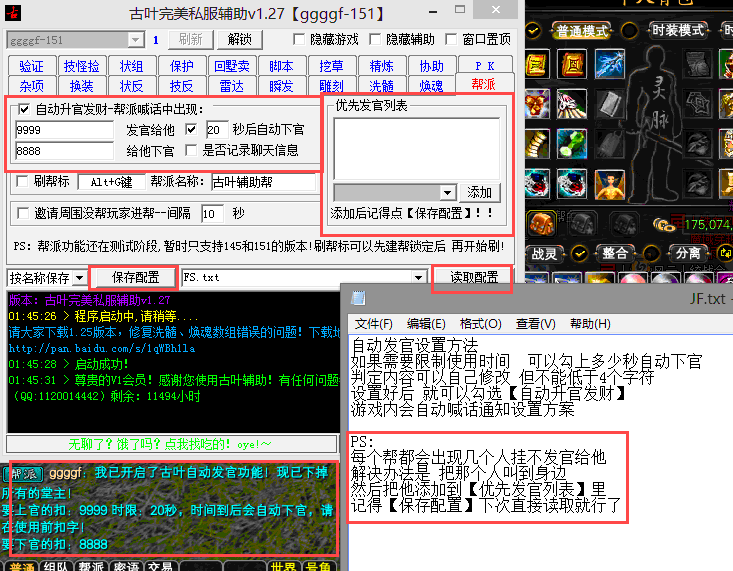Open the 格式(O) menu in Notepad
Screen dimensions: 733x571
coord(479,324)
